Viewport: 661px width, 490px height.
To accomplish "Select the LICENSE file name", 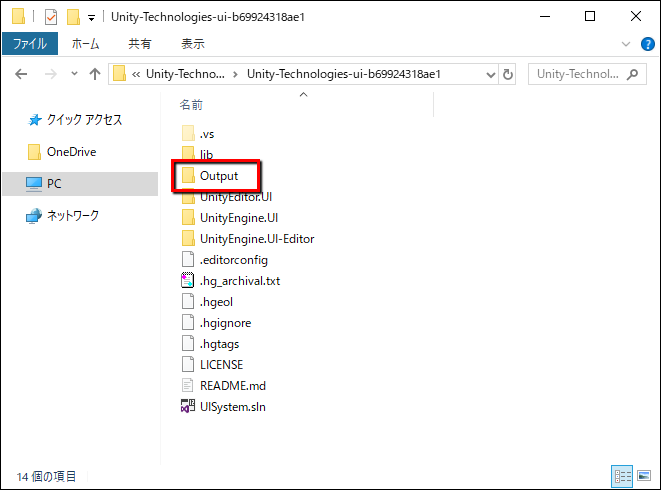I will point(221,365).
